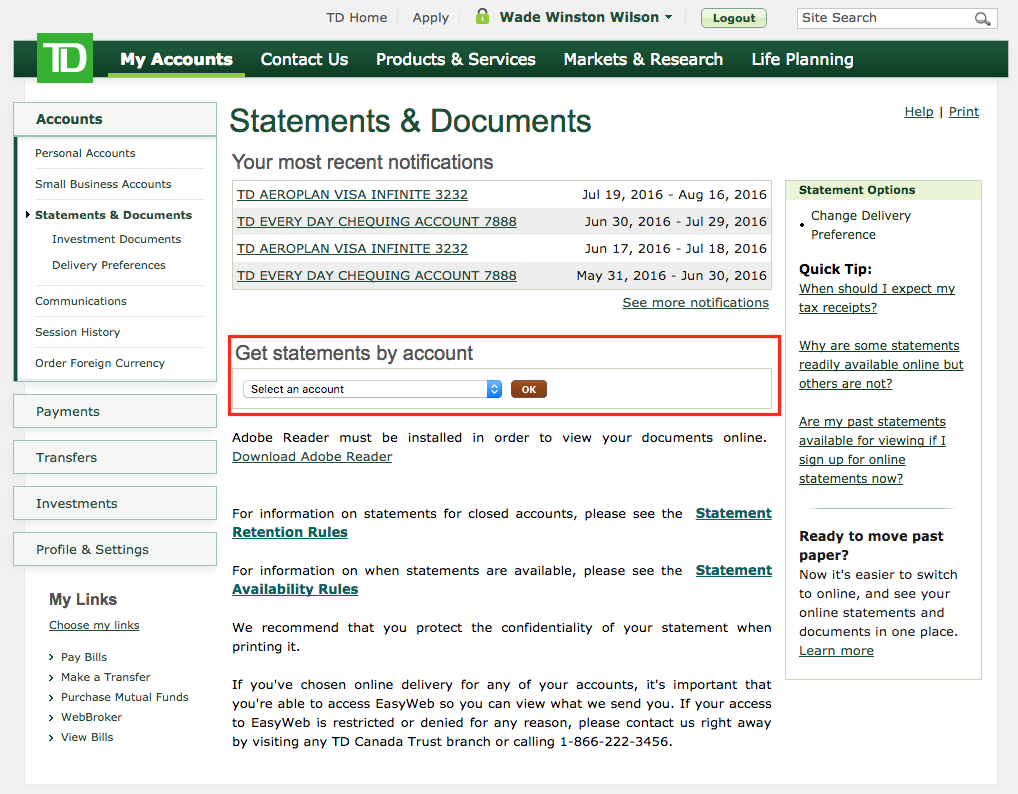The height and width of the screenshot is (794, 1018).
Task: Open When should I expect my tax receipts
Action: (877, 298)
